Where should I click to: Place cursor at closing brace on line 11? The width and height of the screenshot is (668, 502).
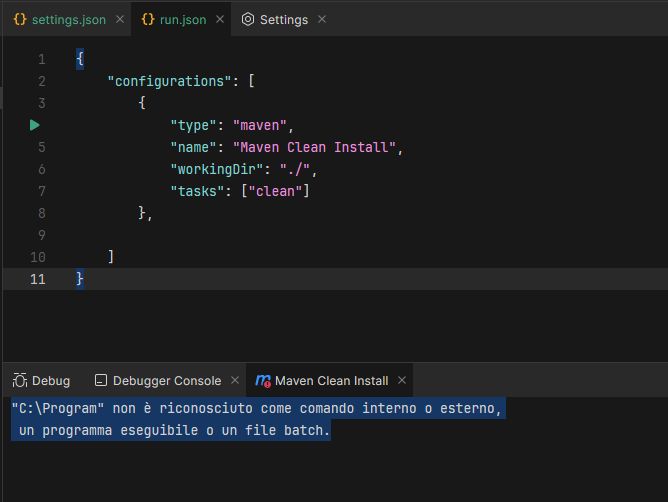pos(80,279)
